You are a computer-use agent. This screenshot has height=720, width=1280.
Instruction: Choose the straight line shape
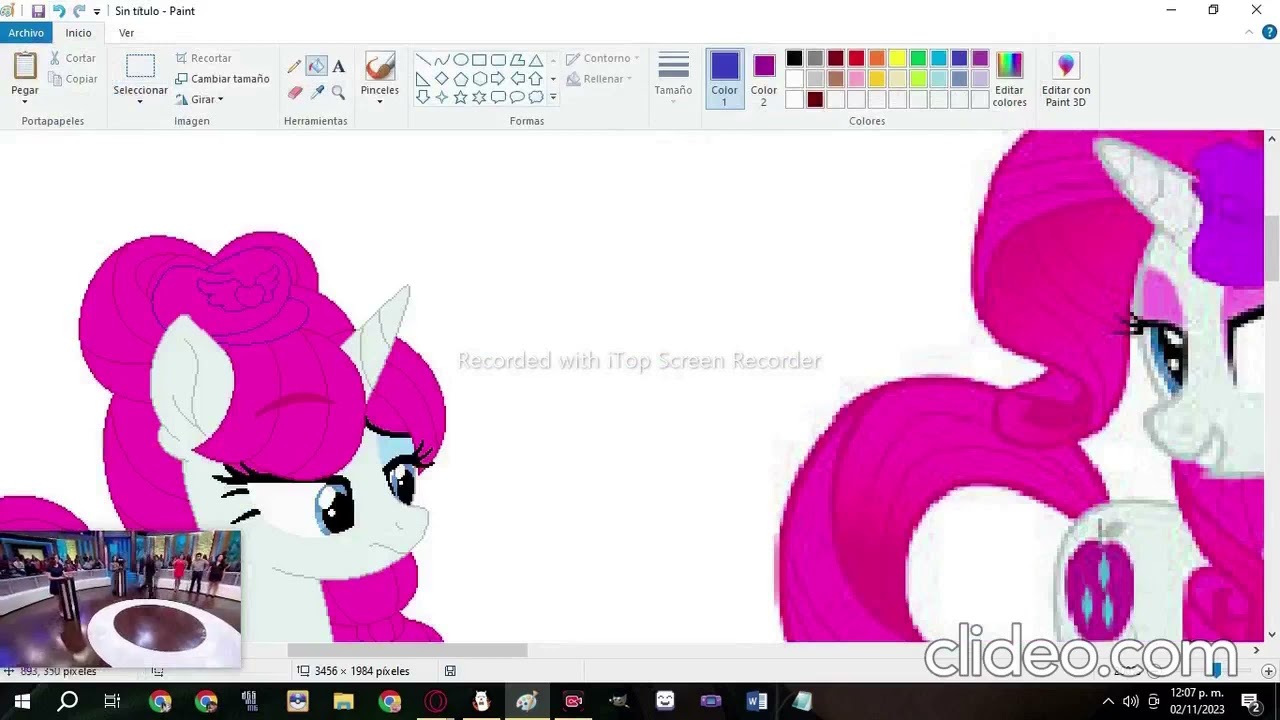423,60
